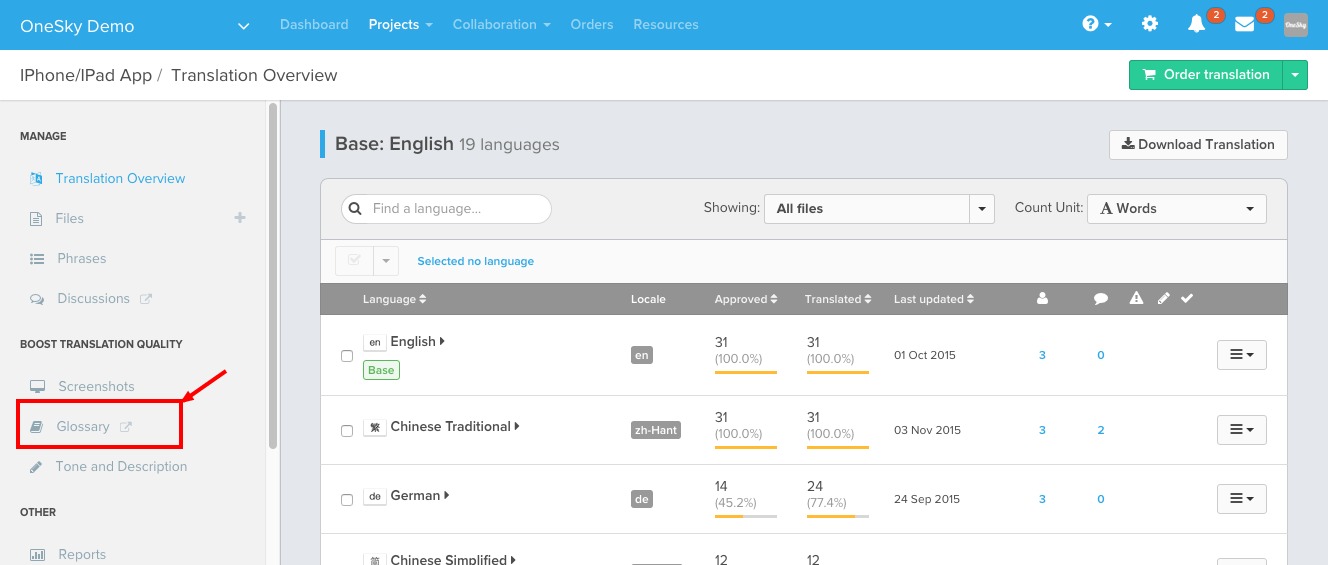Click the download icon in Download Translation
The width and height of the screenshot is (1328, 565).
tap(1128, 144)
